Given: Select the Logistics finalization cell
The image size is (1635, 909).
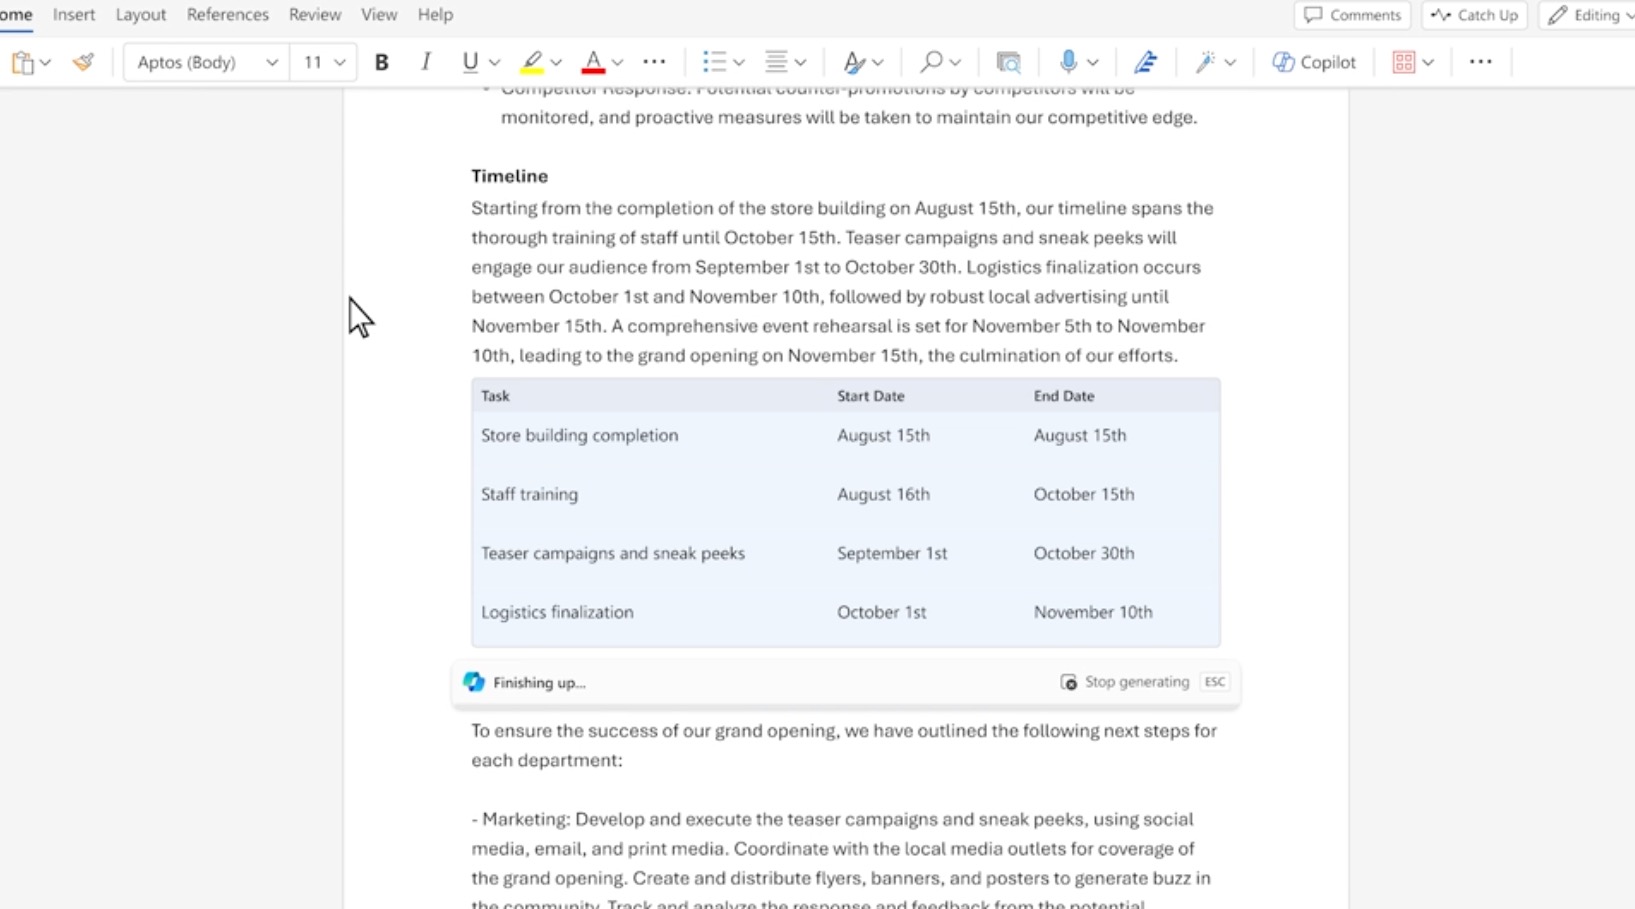Looking at the screenshot, I should point(557,612).
